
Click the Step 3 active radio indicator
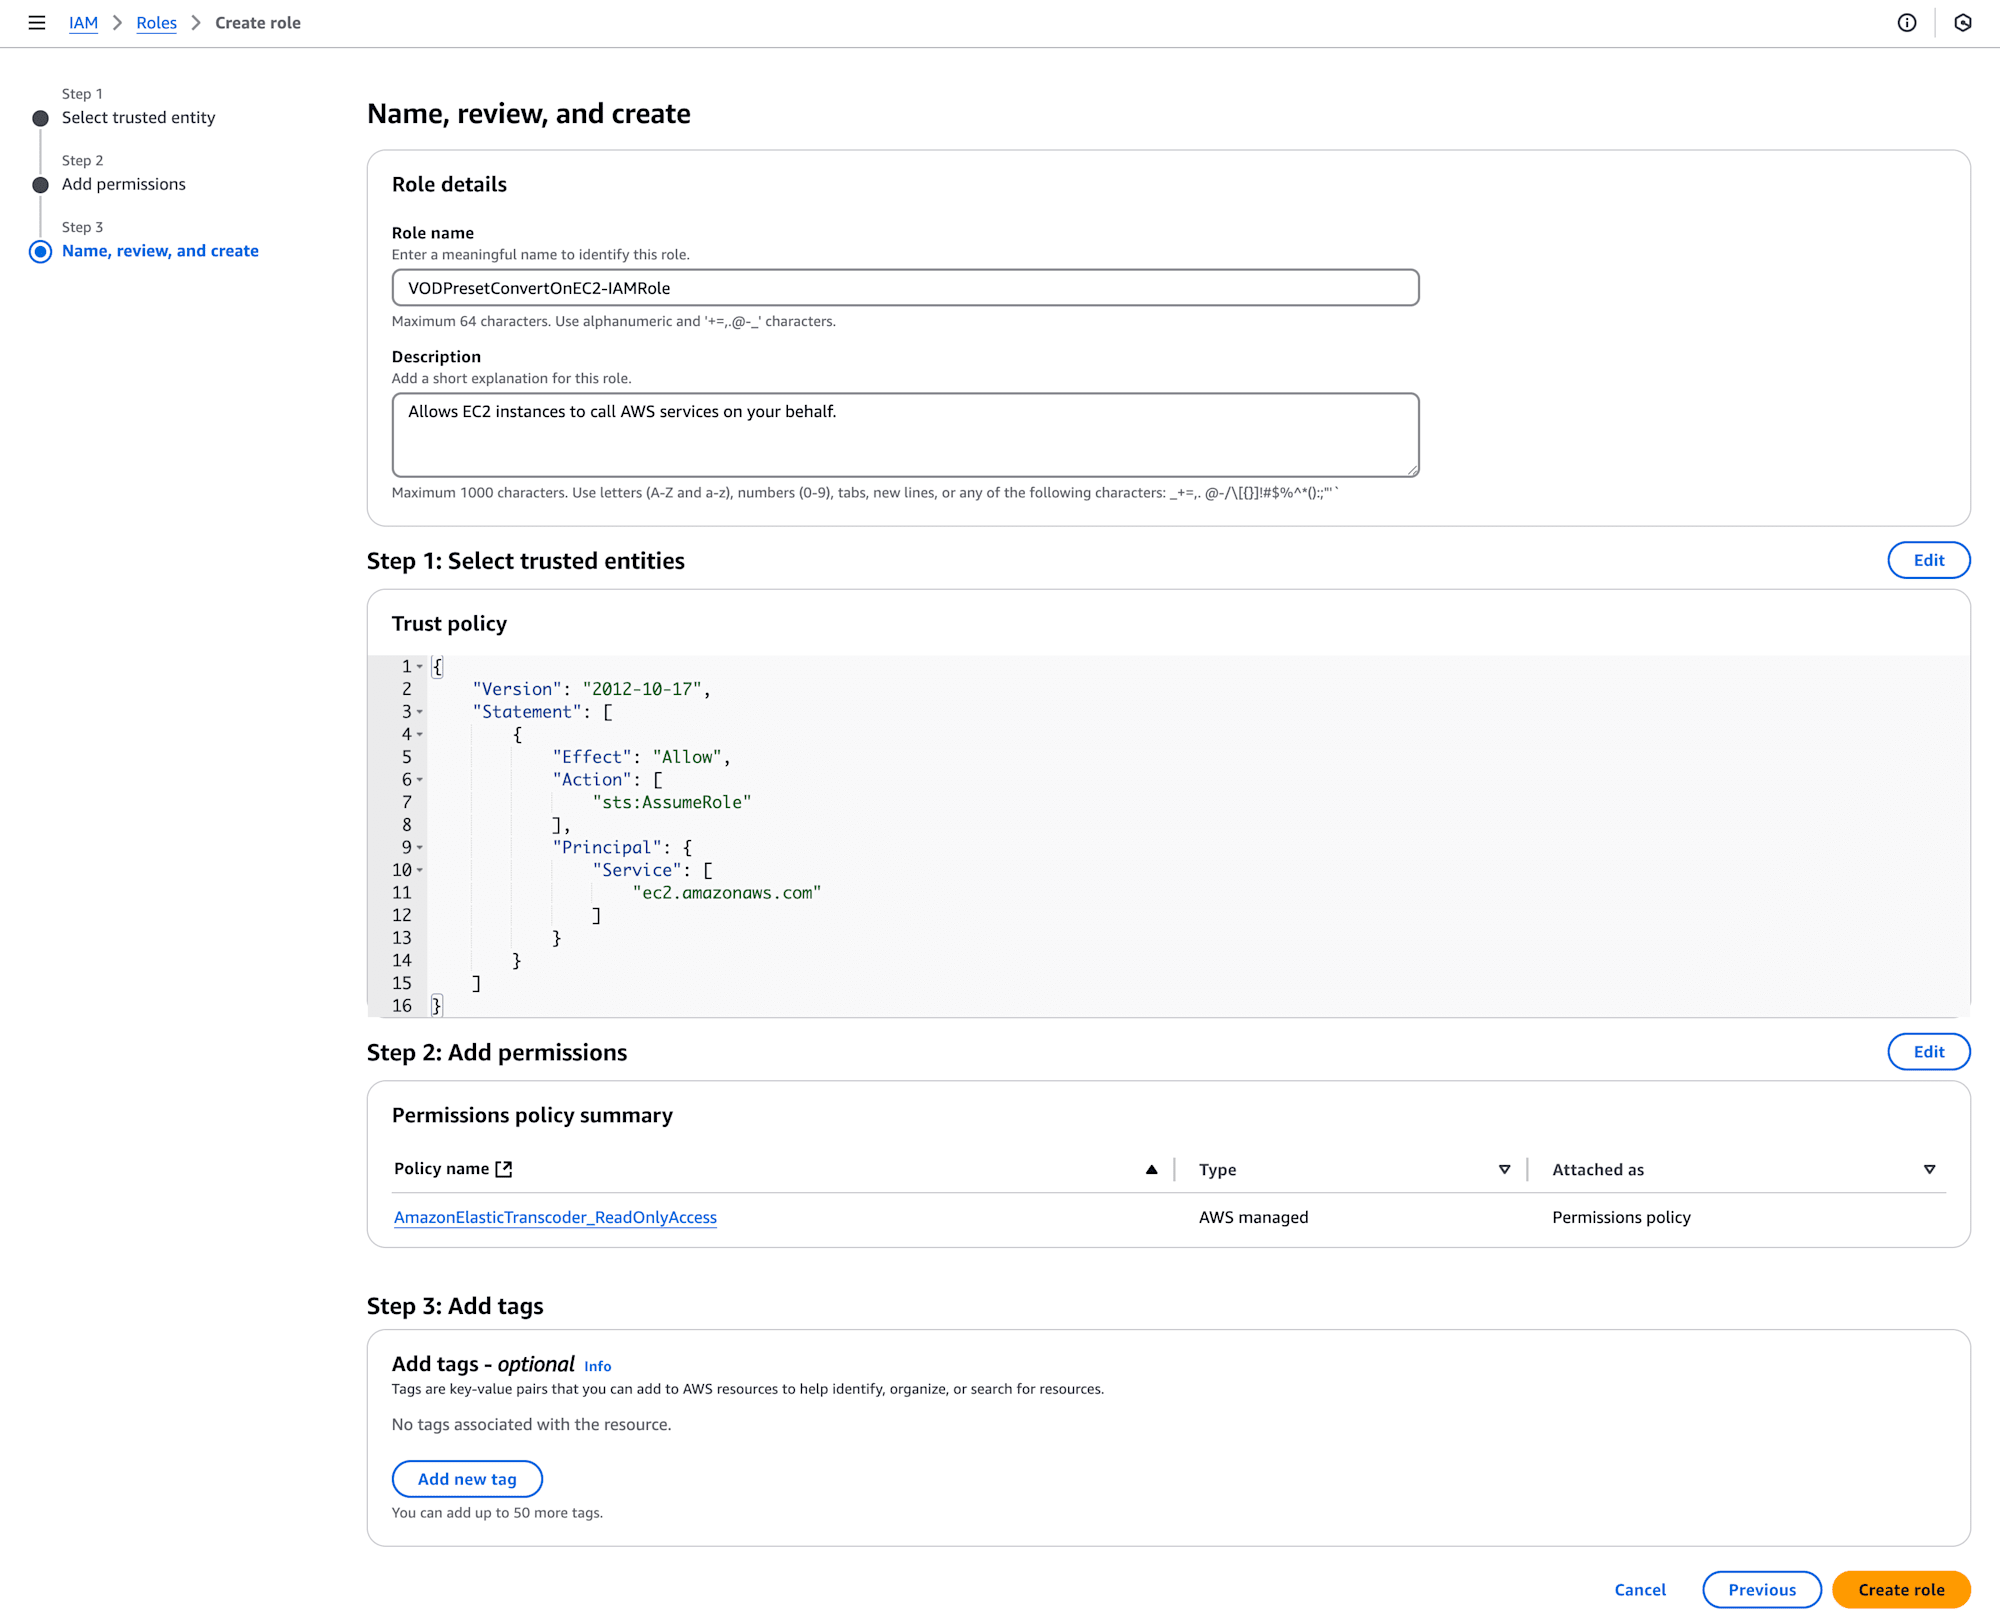(40, 251)
